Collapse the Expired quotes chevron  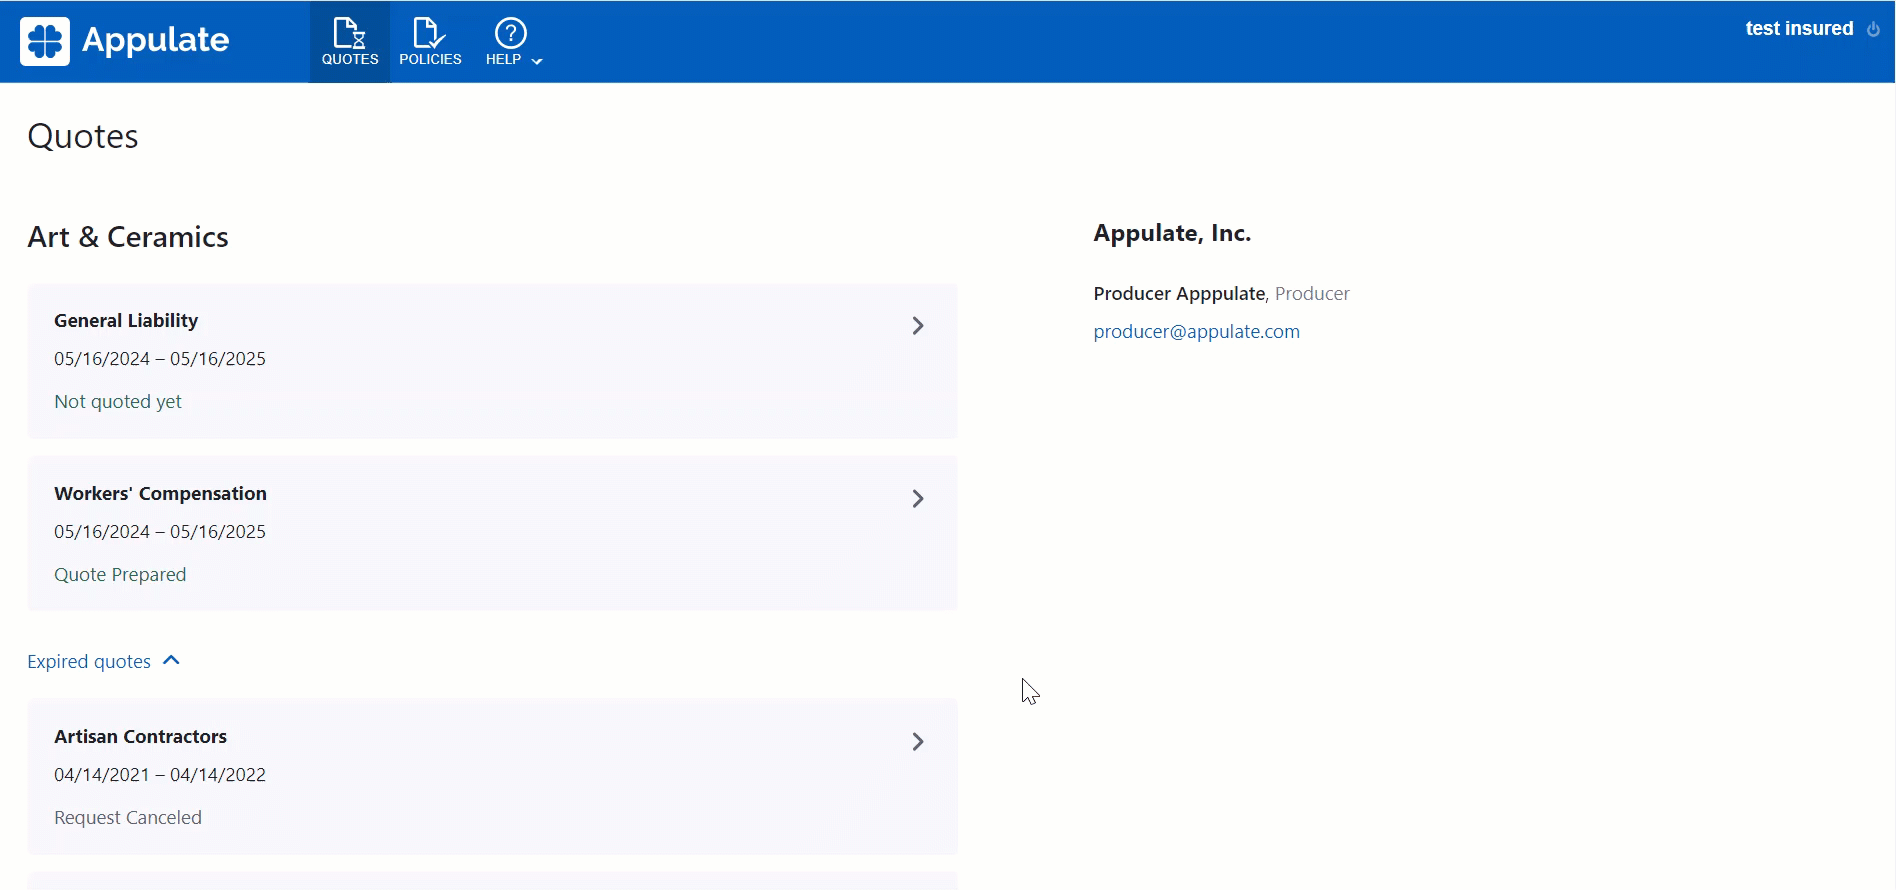click(171, 661)
